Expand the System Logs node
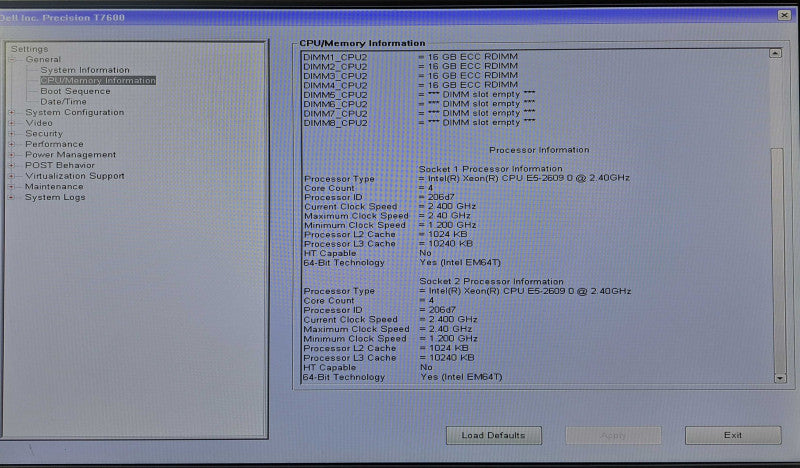This screenshot has width=800, height=468. coord(12,198)
